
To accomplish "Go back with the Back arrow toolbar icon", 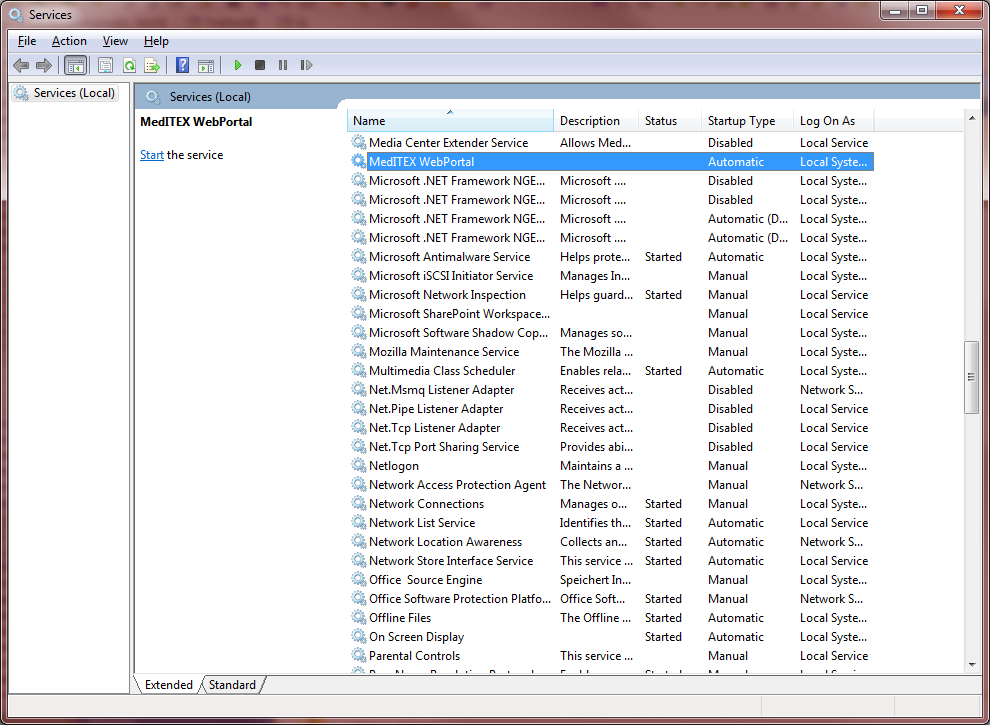I will [21, 65].
